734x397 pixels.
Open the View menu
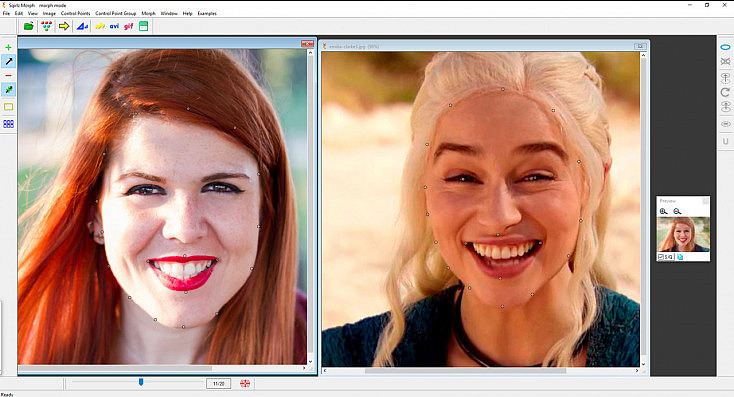tap(33, 13)
